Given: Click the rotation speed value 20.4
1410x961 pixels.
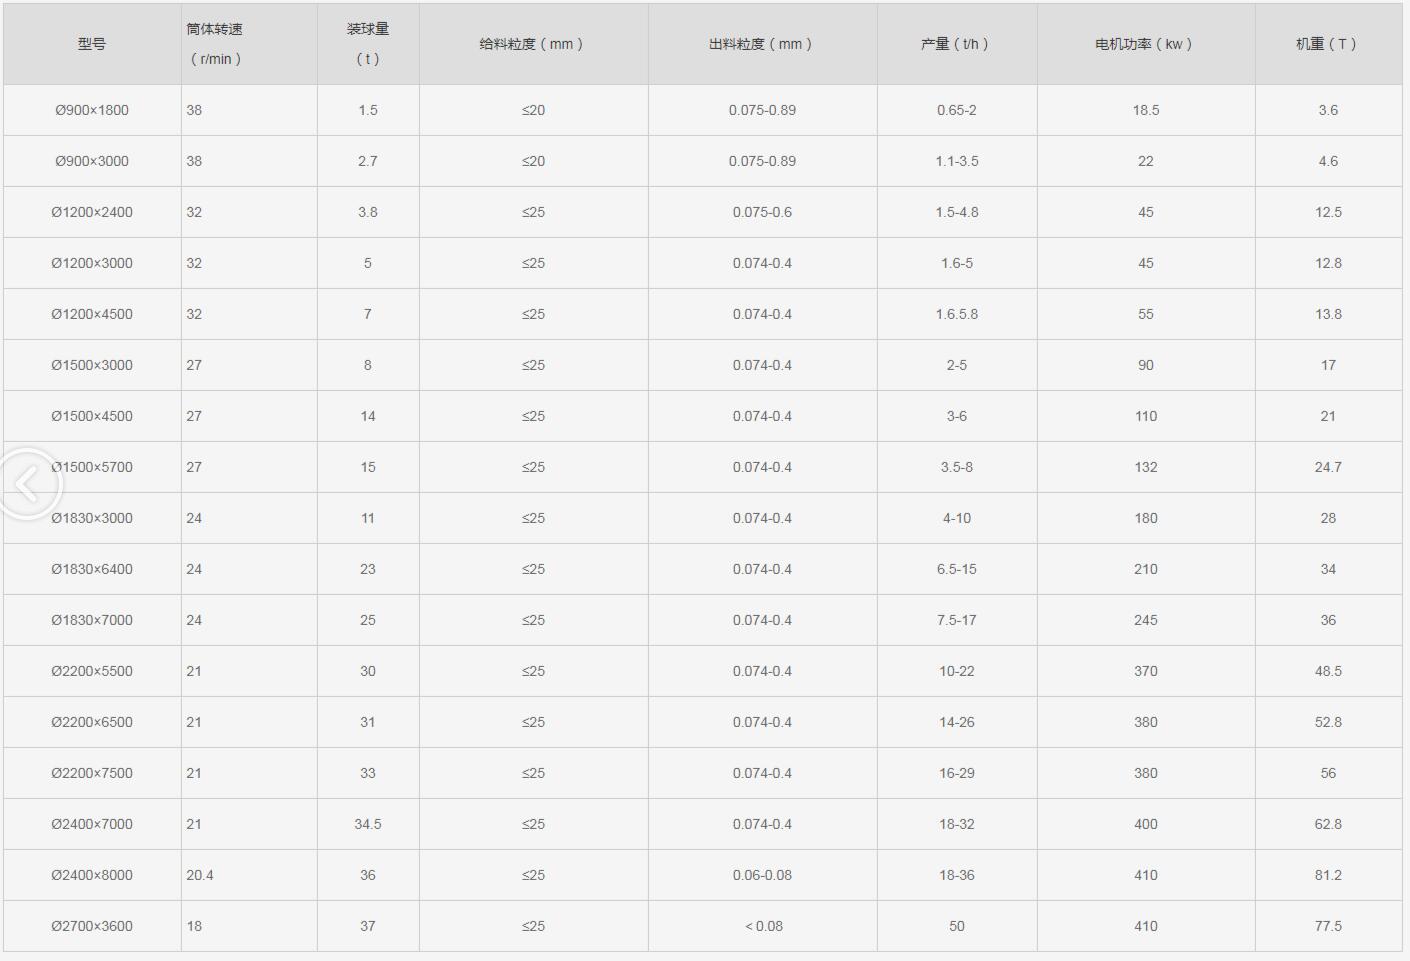Looking at the screenshot, I should (x=200, y=875).
